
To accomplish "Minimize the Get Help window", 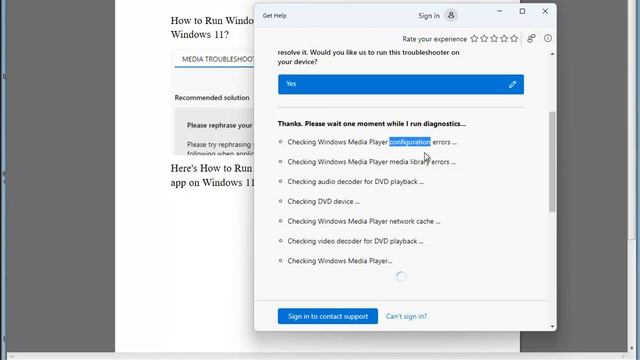I will pyautogui.click(x=500, y=11).
